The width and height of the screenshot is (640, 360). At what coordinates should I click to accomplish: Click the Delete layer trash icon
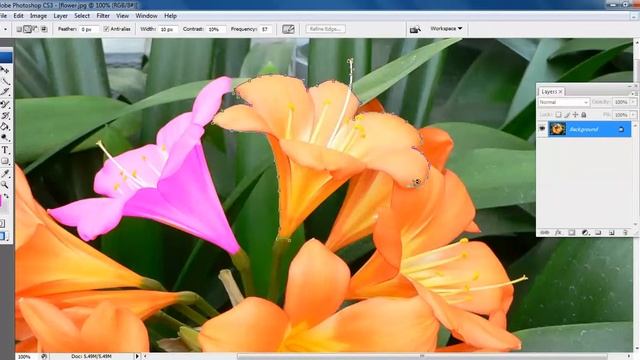pyautogui.click(x=625, y=232)
